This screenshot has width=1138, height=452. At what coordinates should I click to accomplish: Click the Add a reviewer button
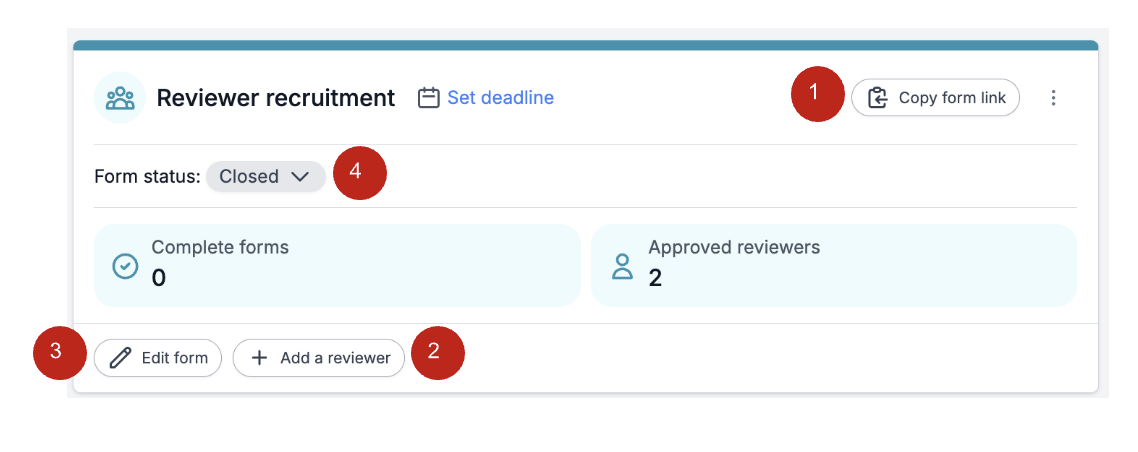tap(319, 358)
